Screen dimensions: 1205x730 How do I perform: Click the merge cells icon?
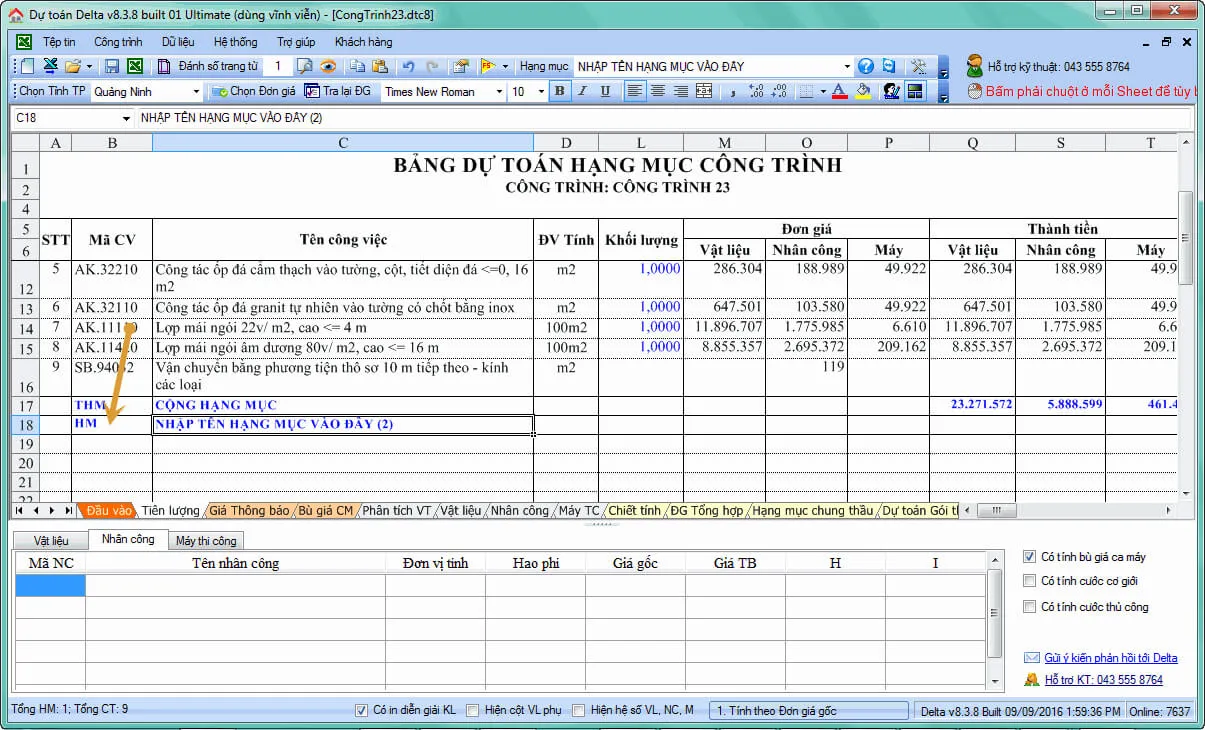[703, 91]
